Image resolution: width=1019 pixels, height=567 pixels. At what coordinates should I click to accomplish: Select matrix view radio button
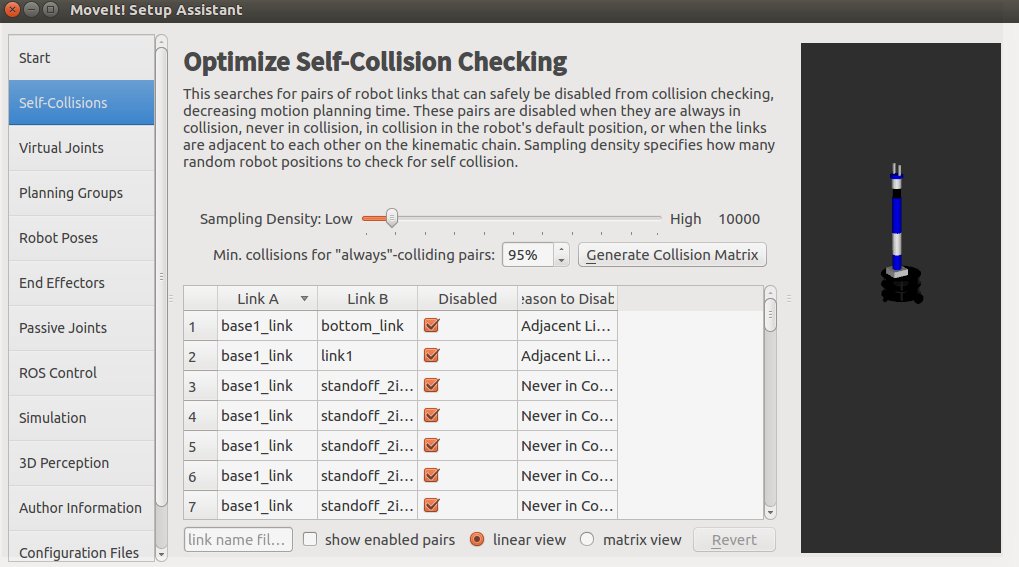(587, 540)
